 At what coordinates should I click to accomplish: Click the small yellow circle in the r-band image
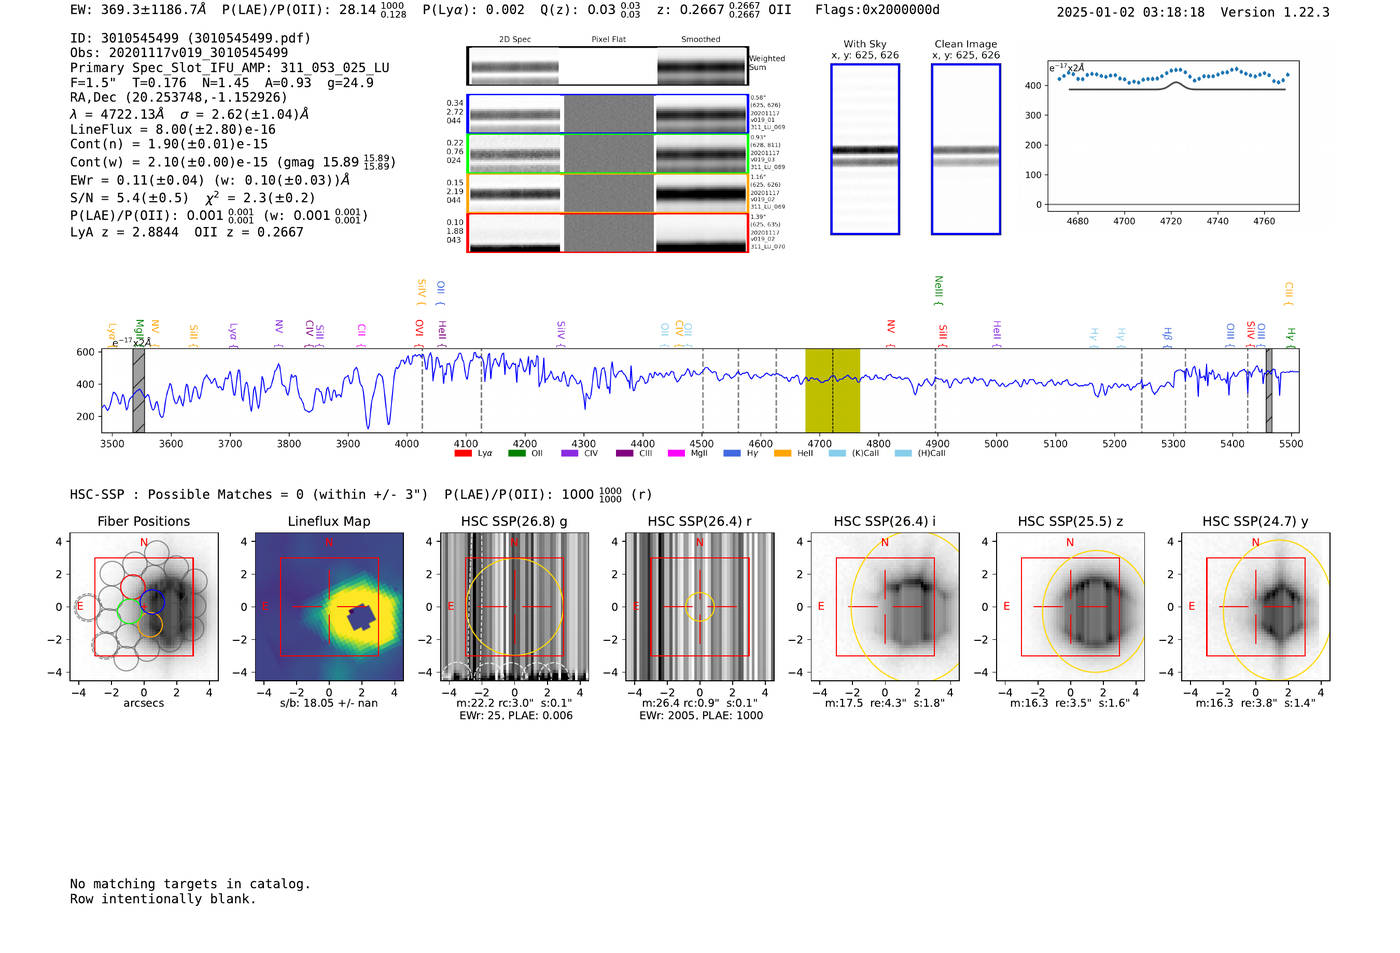[700, 606]
